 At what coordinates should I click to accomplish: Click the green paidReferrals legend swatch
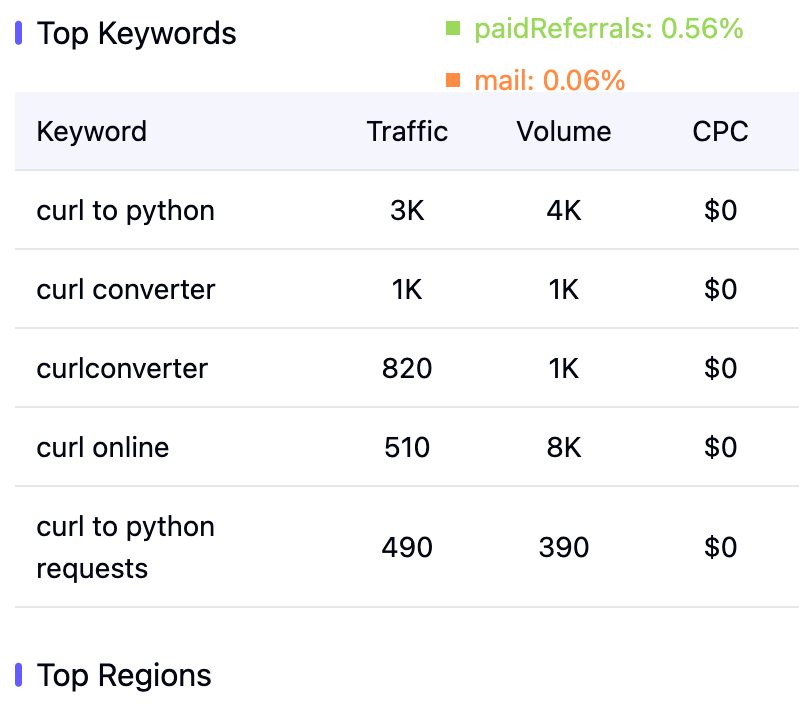pos(453,29)
